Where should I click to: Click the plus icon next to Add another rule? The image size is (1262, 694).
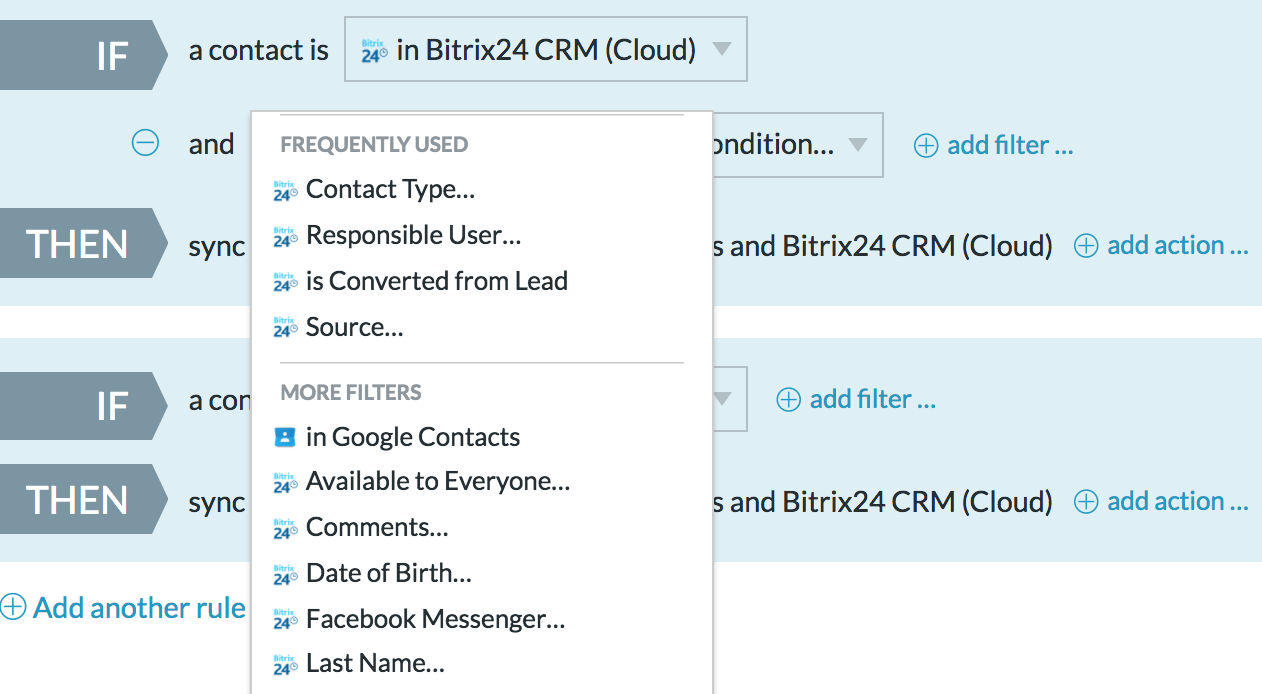13,607
